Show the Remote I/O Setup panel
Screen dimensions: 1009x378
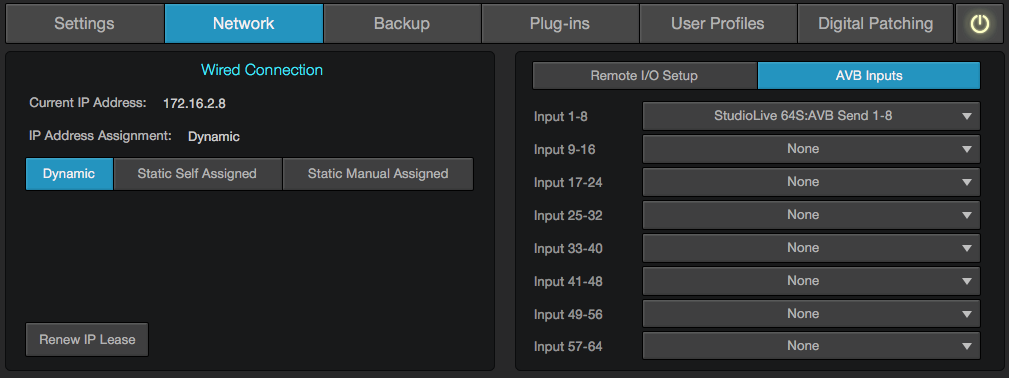(x=644, y=76)
